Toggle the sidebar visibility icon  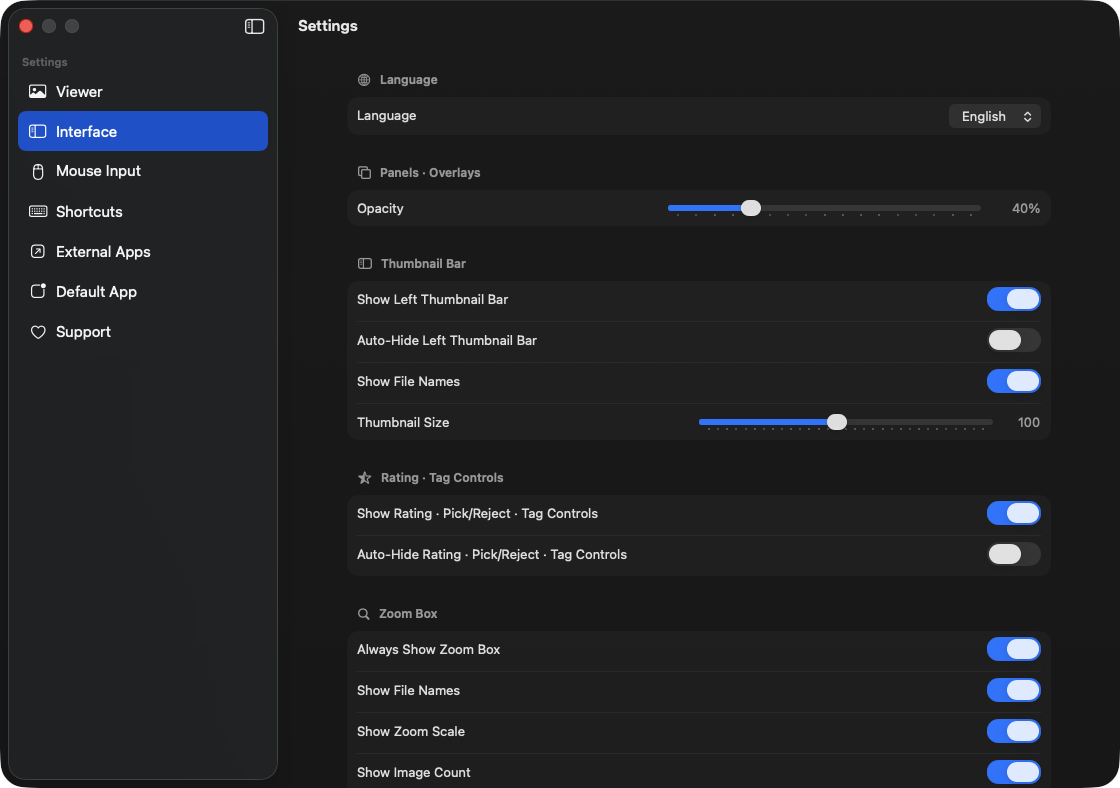(x=254, y=26)
